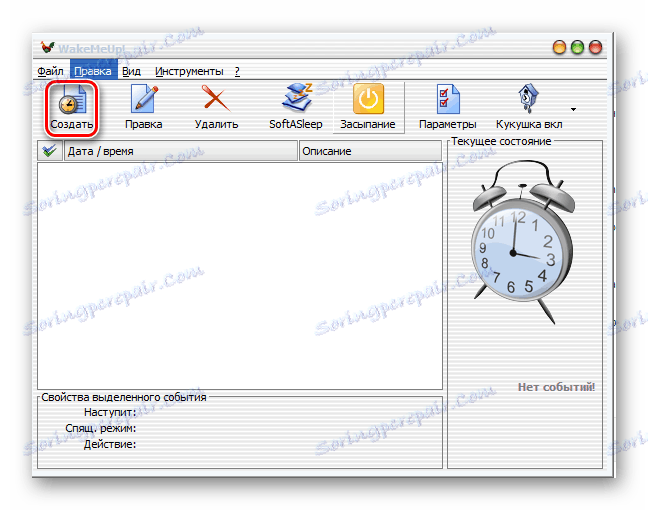Open the Вид menu
The height and width of the screenshot is (510, 648).
131,71
